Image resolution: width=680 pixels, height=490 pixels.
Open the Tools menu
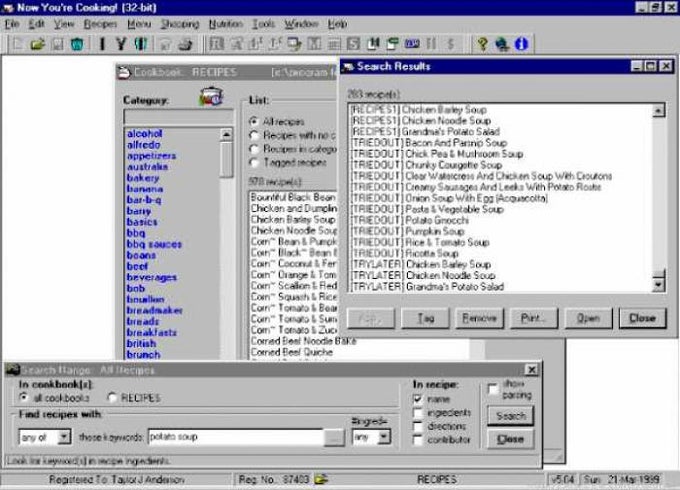pos(264,24)
